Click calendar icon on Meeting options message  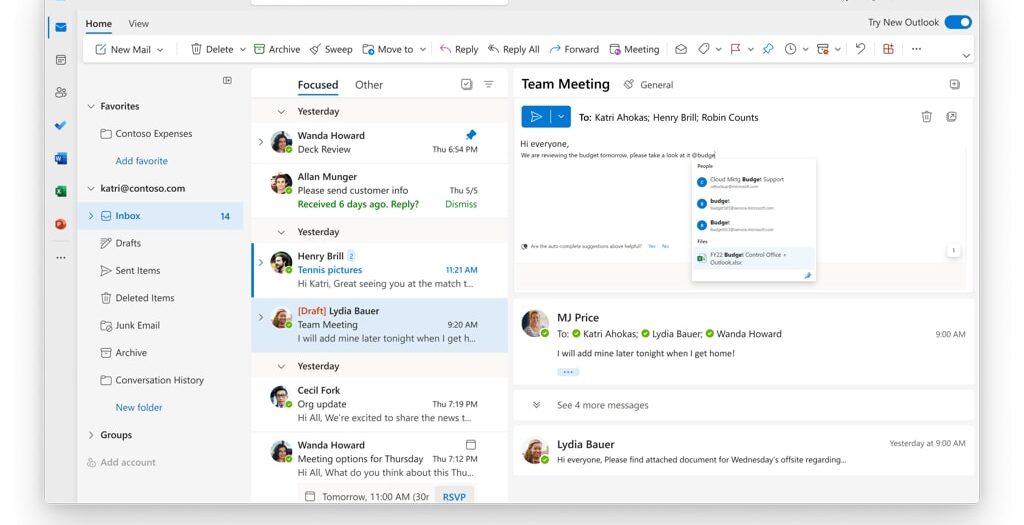pyautogui.click(x=471, y=445)
